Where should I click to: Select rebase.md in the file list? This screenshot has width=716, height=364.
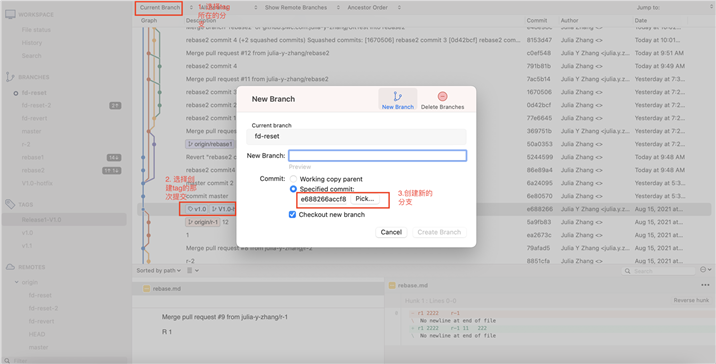pos(258,289)
